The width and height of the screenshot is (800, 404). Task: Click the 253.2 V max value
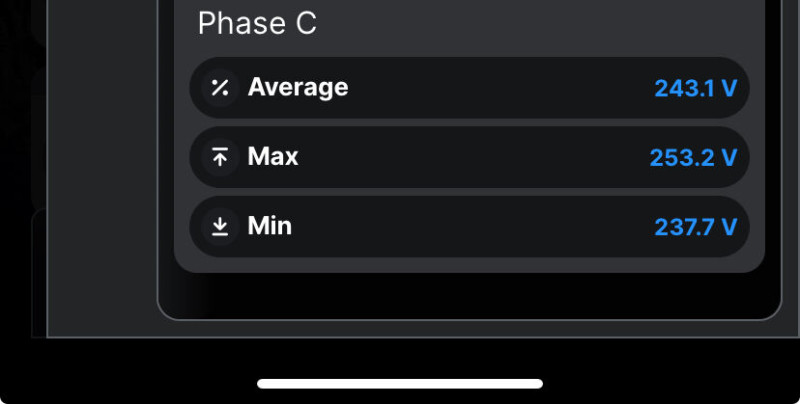point(693,158)
